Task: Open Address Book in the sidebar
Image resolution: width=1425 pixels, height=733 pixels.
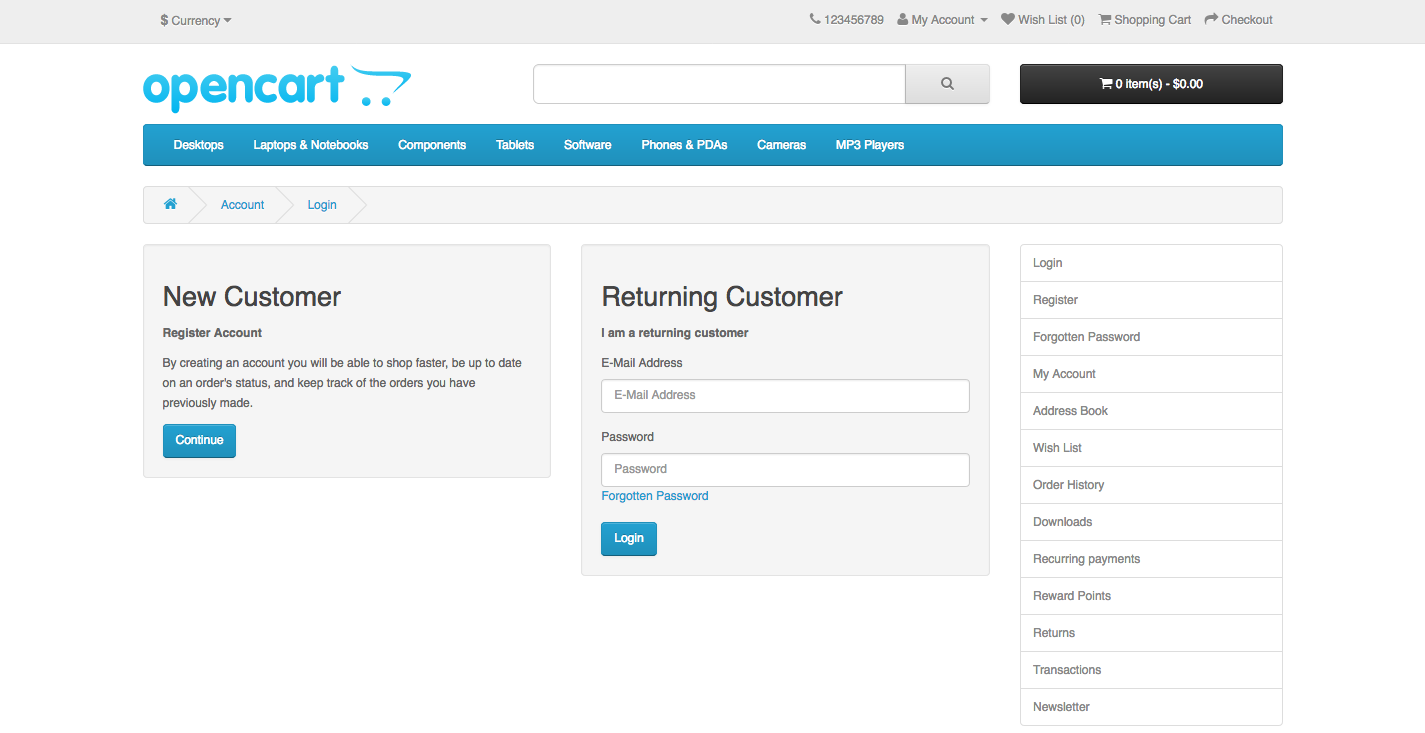Action: 1151,411
